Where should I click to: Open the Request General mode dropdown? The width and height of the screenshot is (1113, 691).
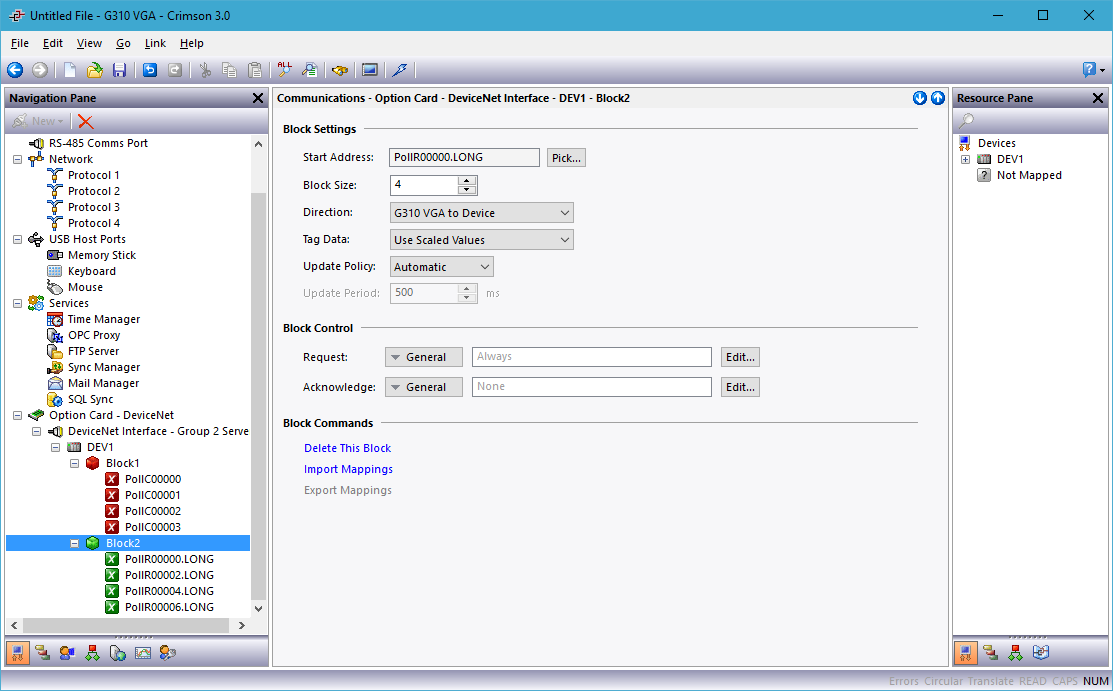pos(424,357)
